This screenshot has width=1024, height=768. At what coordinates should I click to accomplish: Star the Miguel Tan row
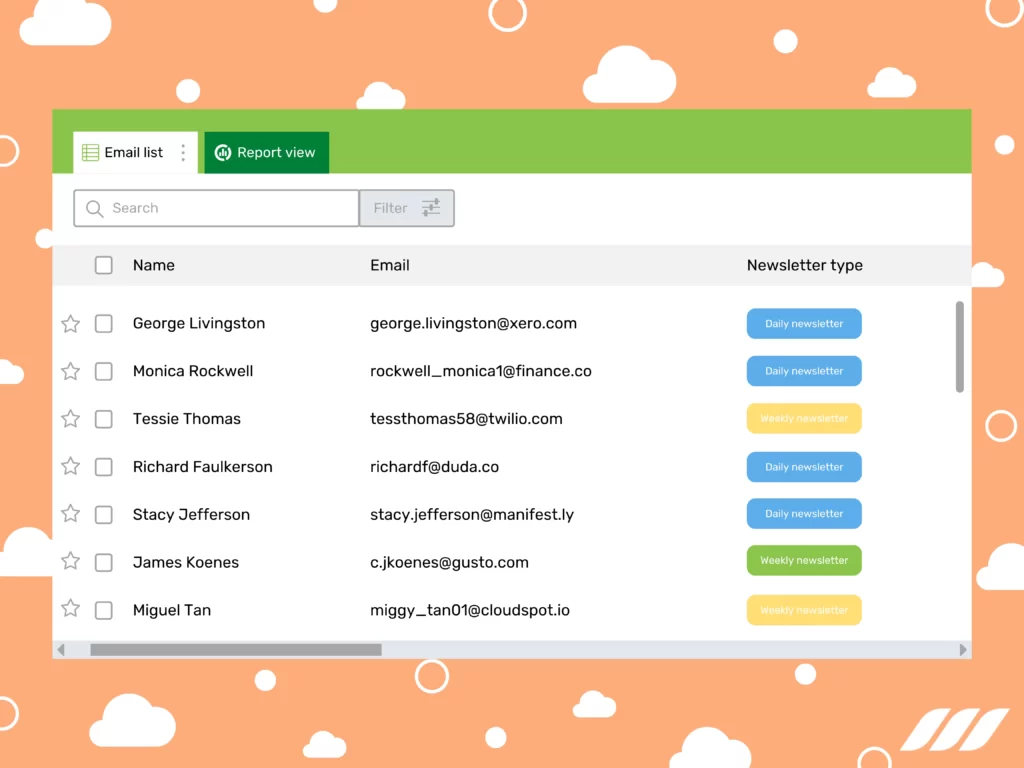click(70, 610)
